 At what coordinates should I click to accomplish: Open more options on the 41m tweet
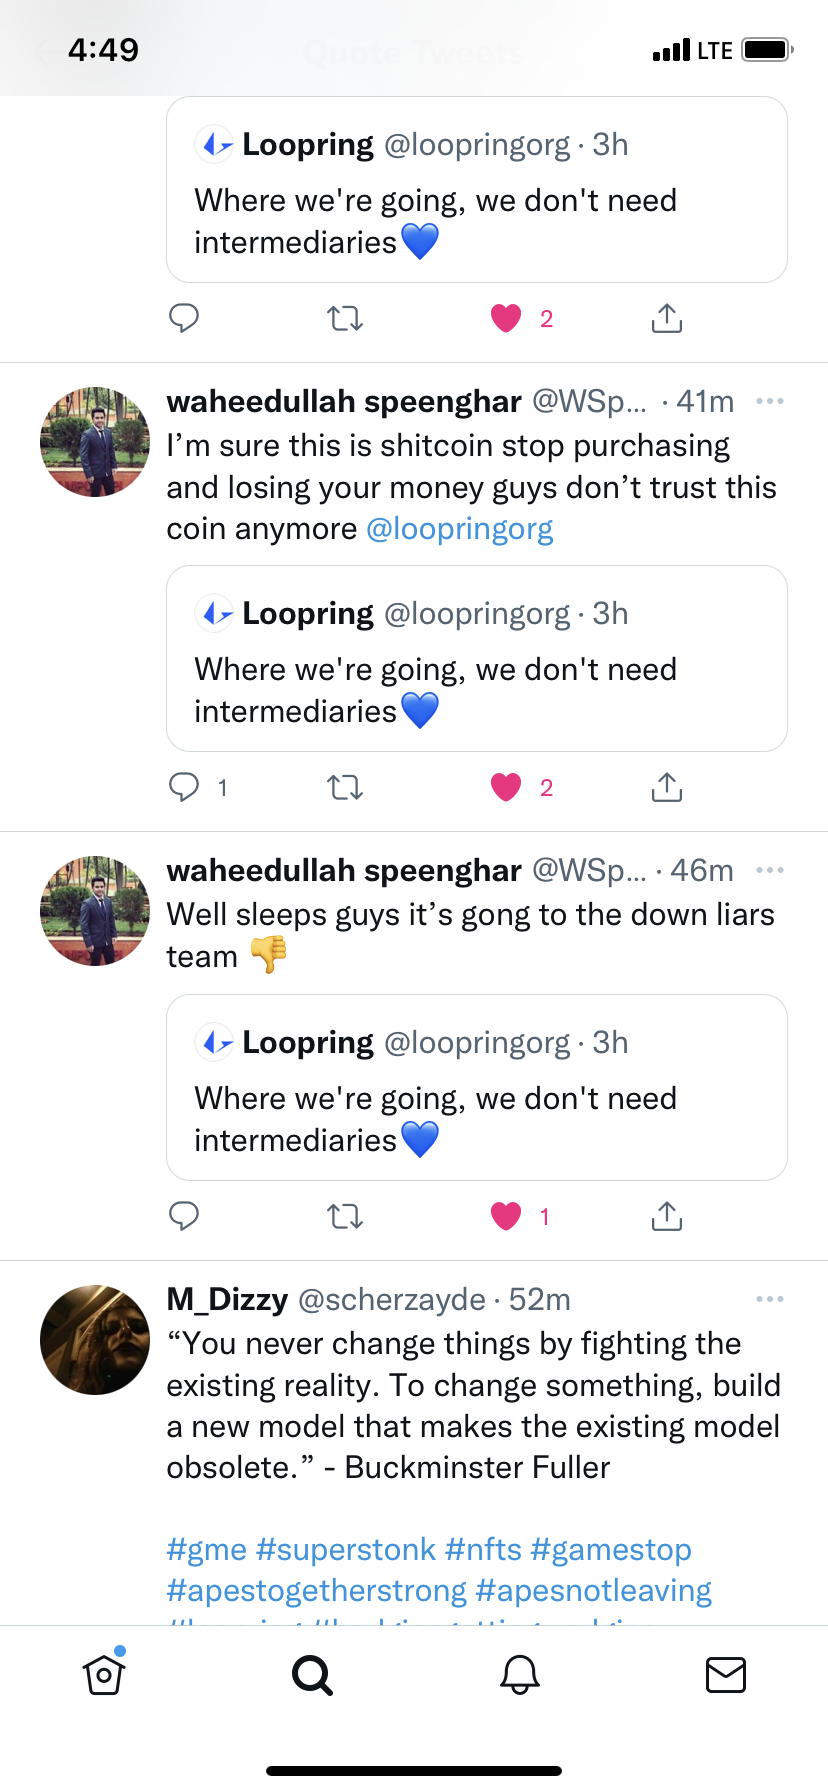tap(770, 401)
